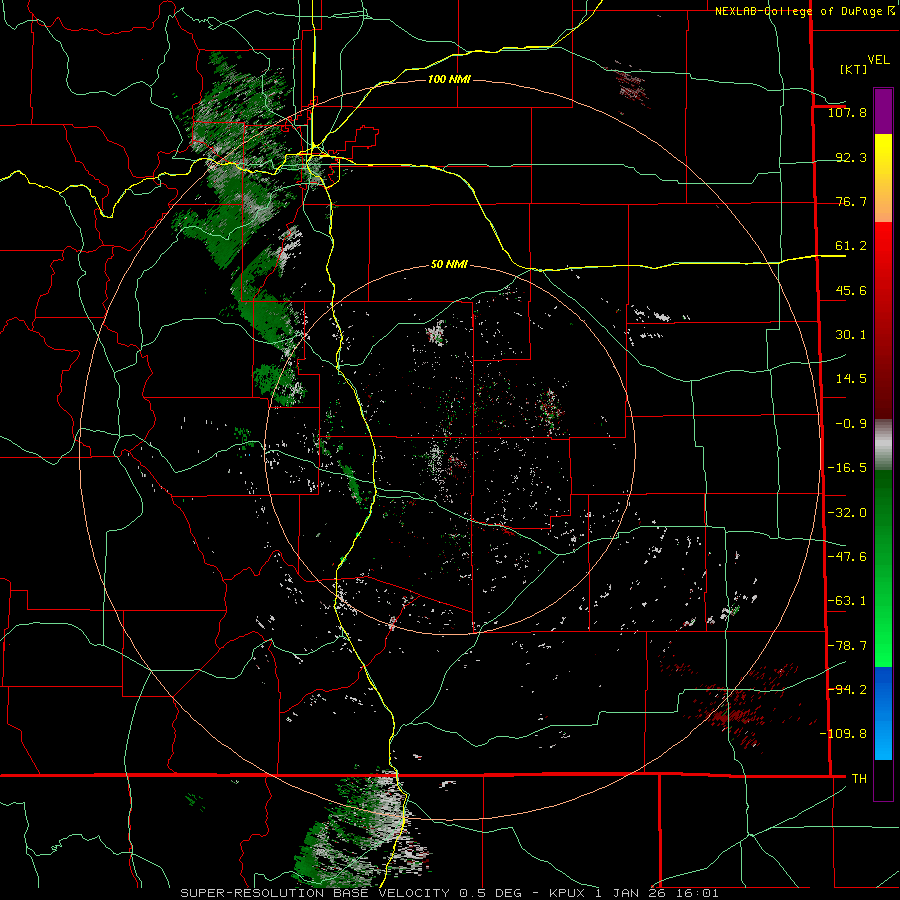900x900 pixels.
Task: Pick the gray near-zero segment of velocity scale
Action: tap(883, 445)
